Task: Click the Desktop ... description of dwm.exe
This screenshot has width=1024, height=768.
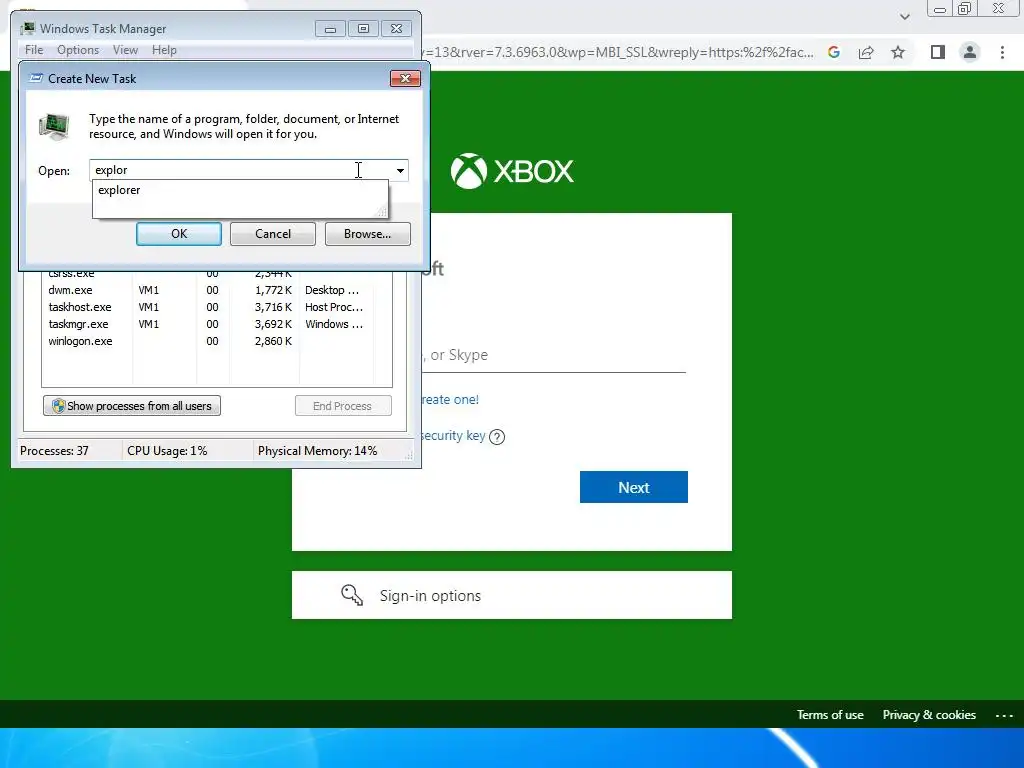Action: (332, 290)
